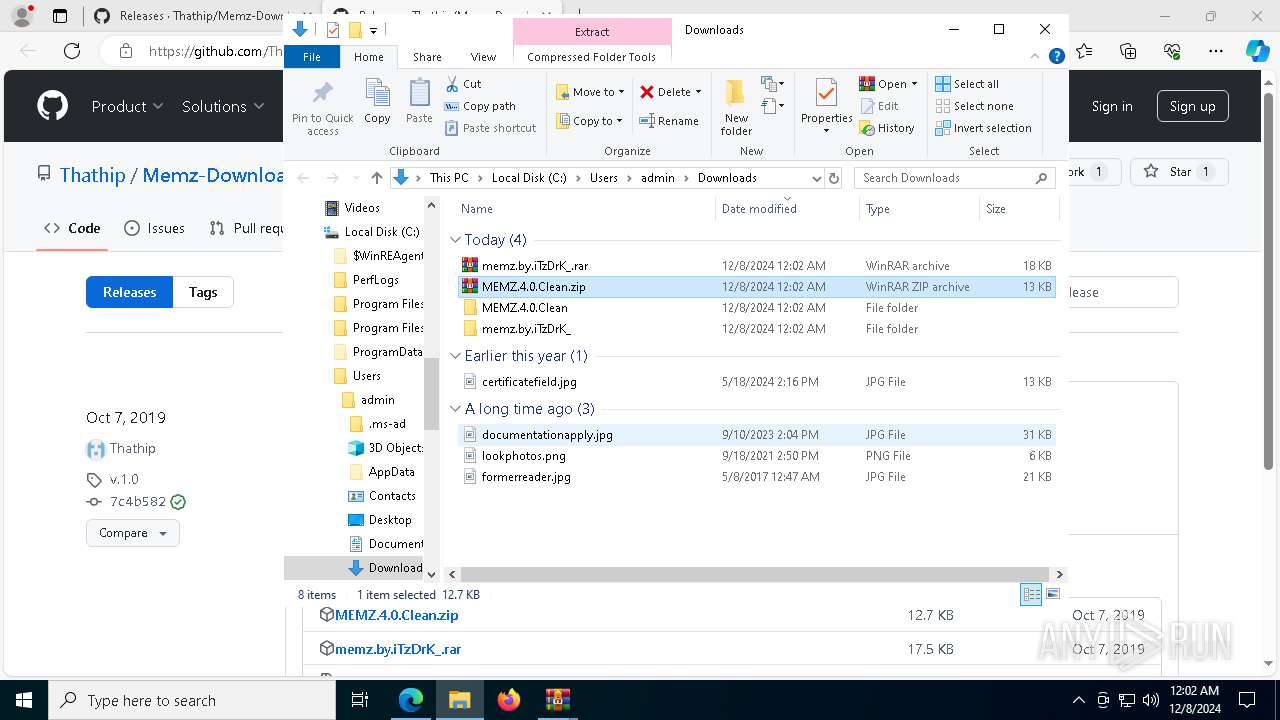Click Pin to Quick access icon

322,94
